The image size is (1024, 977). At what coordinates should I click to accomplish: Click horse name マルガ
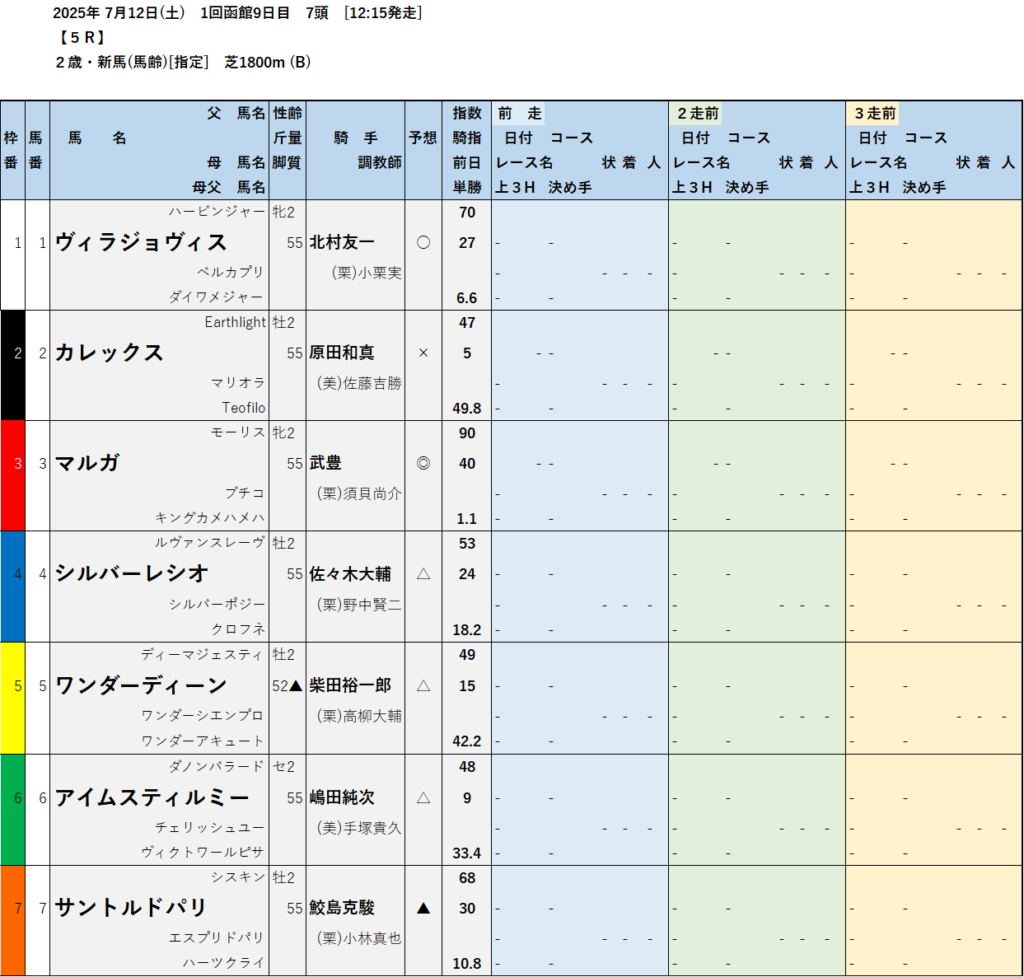click(x=87, y=463)
